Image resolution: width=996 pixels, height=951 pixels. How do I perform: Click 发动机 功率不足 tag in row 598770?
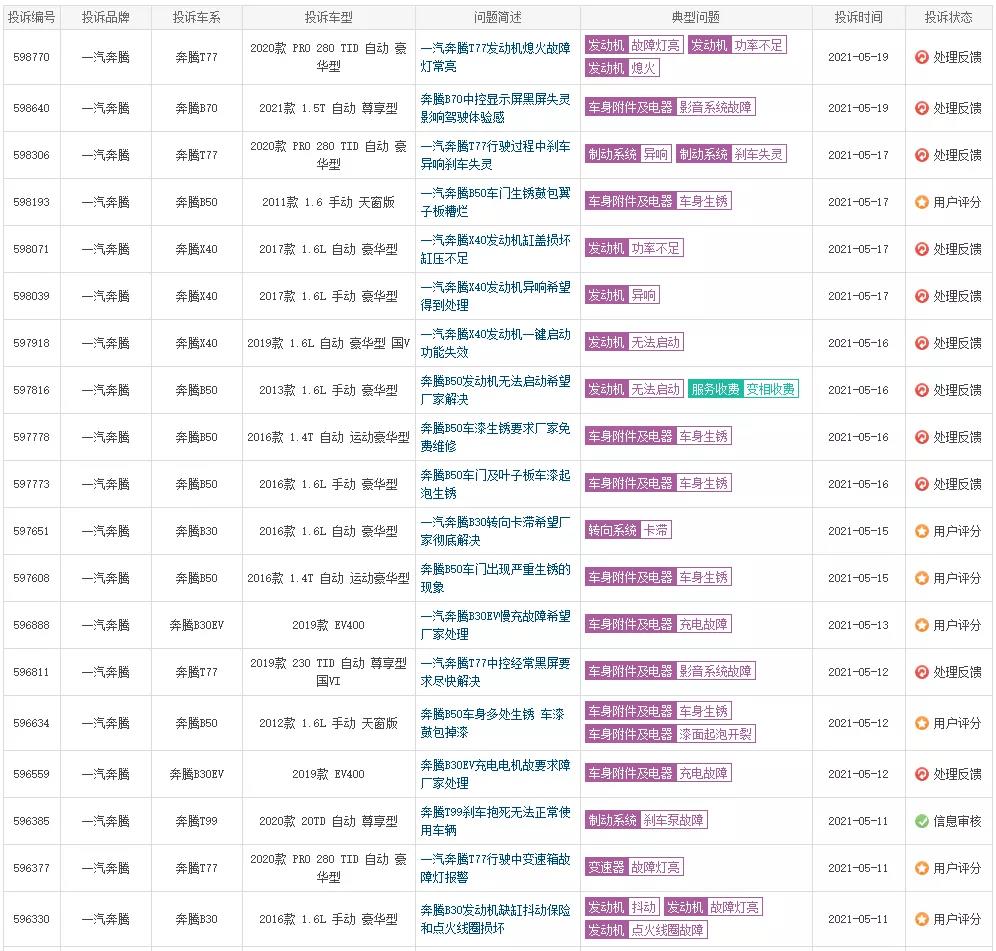coord(737,45)
